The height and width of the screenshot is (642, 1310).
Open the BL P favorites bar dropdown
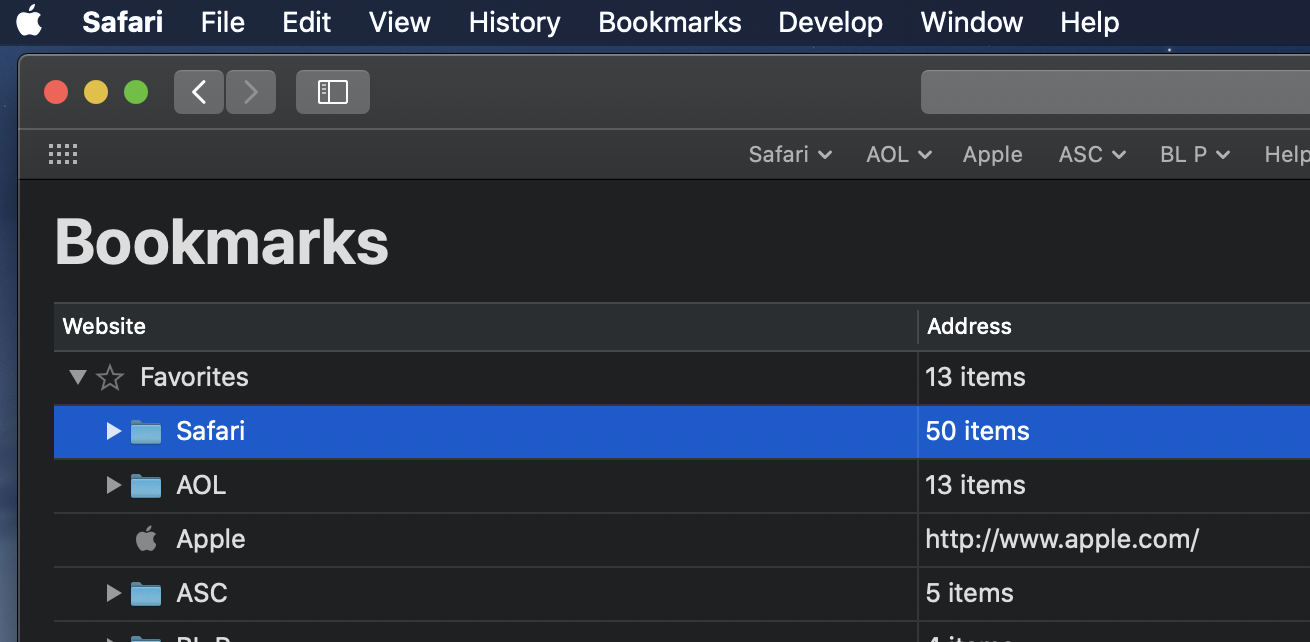pos(1194,154)
